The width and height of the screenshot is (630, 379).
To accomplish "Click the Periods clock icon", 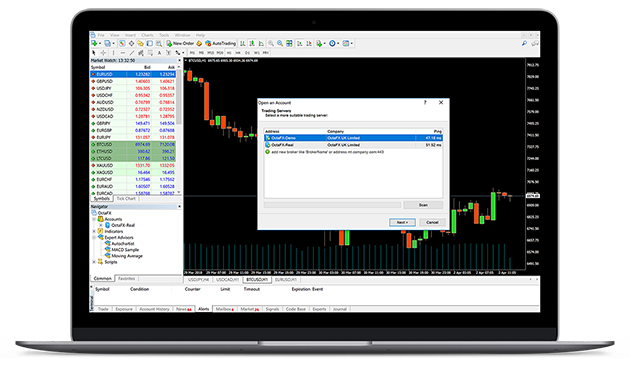I will tap(332, 43).
